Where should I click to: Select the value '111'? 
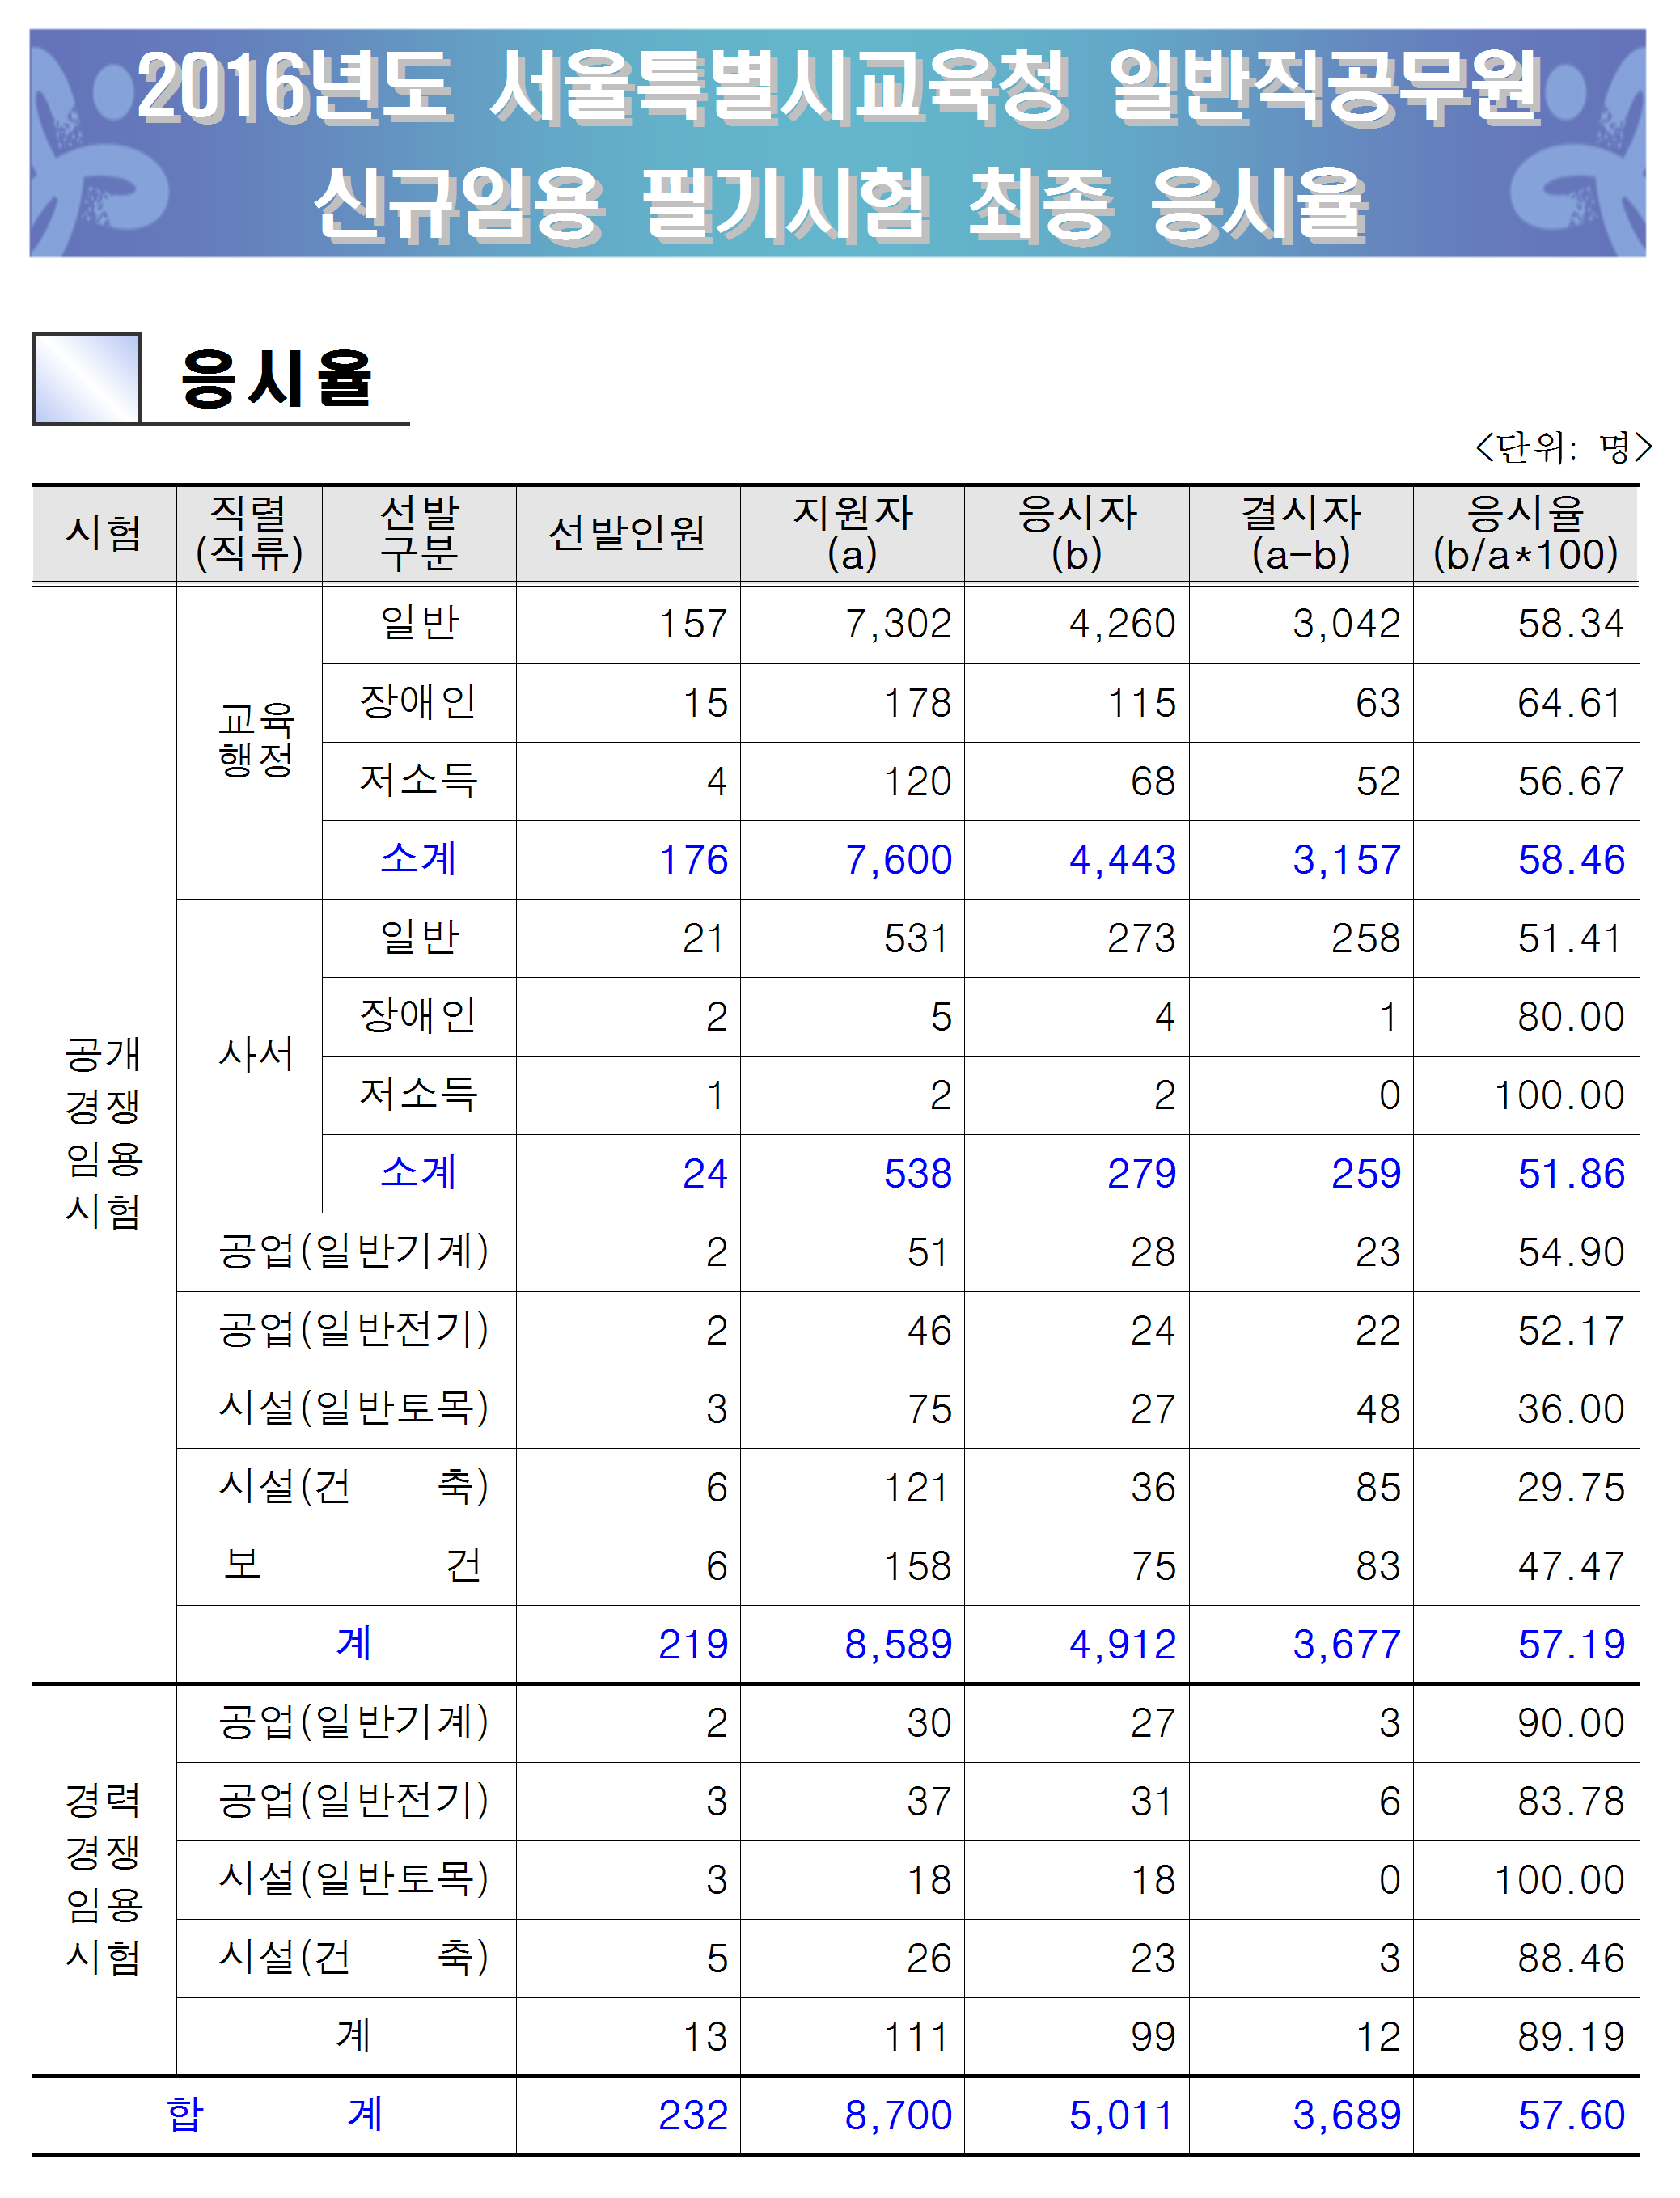tap(917, 2038)
